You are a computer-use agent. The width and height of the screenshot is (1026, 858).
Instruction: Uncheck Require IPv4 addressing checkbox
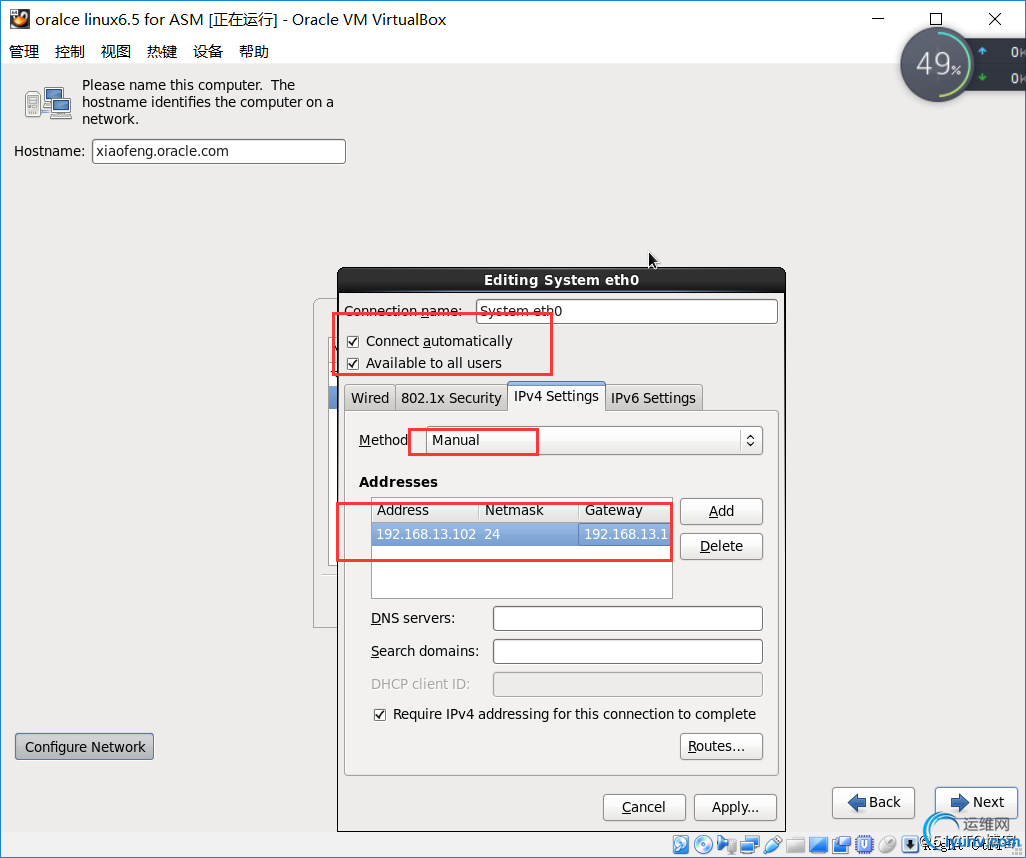point(380,715)
